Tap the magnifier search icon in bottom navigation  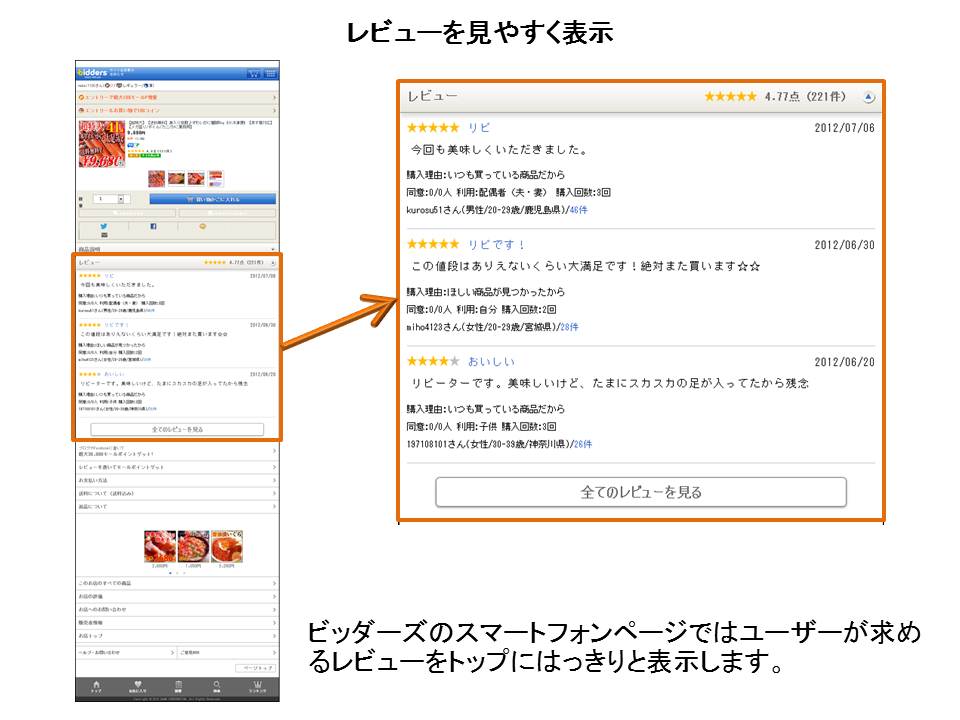[x=217, y=685]
